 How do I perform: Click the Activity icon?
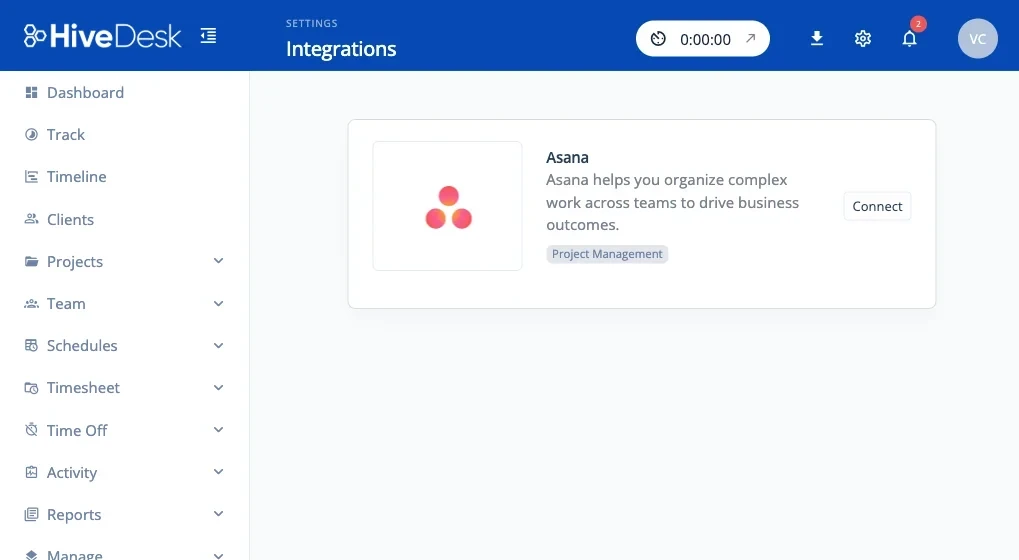coord(31,472)
